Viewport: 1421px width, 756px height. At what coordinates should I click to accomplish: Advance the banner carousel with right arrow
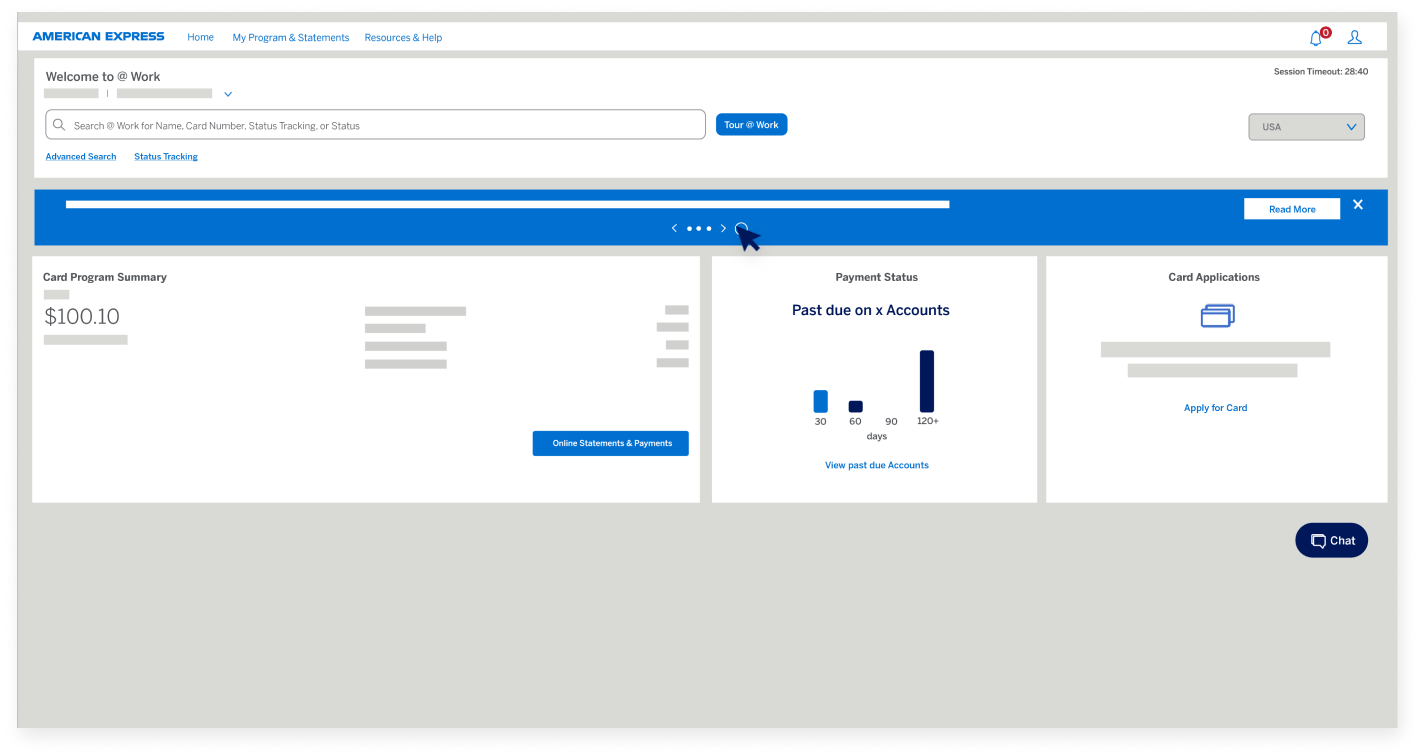coord(723,228)
